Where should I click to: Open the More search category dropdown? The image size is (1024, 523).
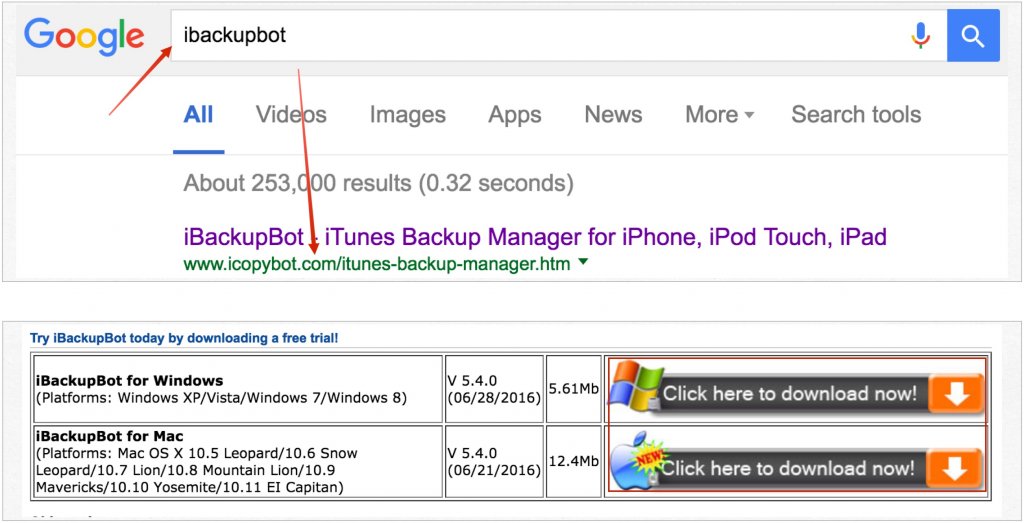click(719, 115)
